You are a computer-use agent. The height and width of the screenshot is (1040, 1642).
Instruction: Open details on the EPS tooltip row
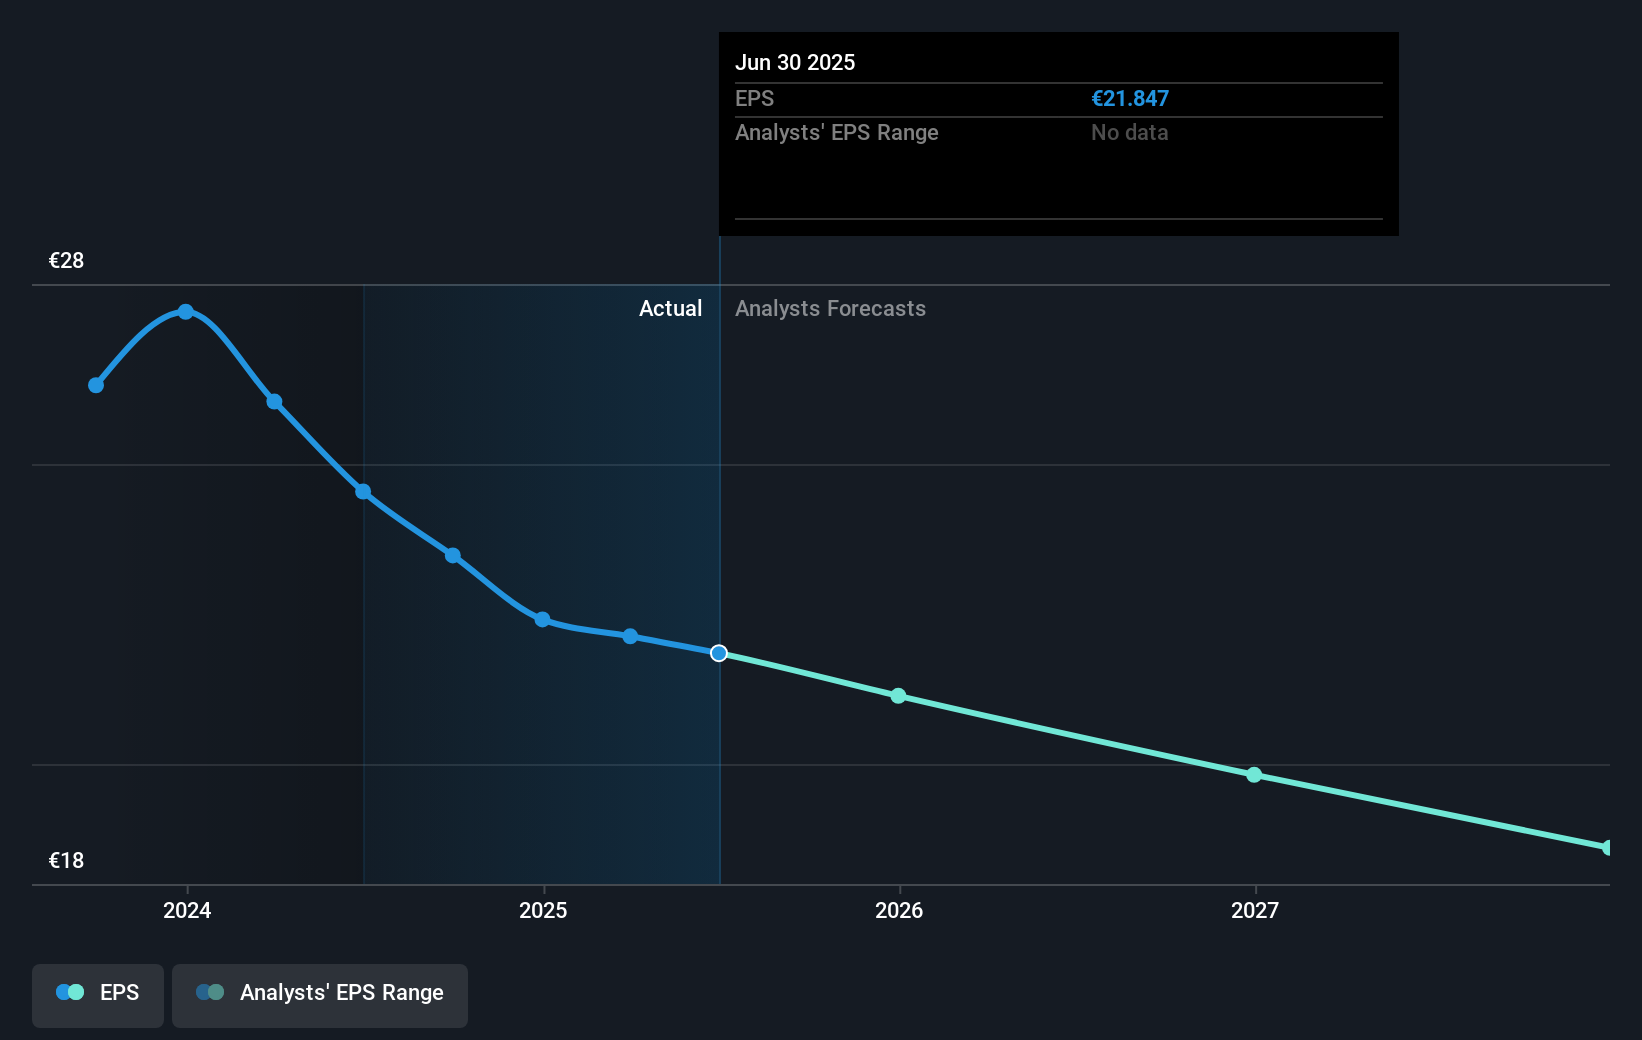pos(755,98)
